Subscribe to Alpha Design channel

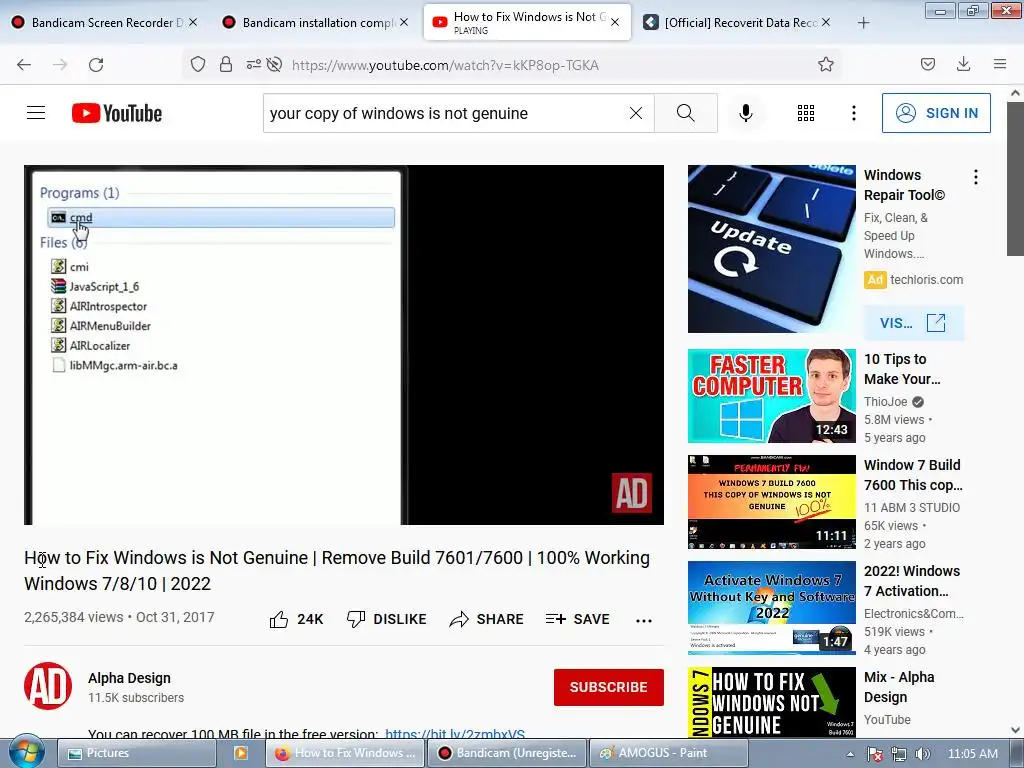(x=609, y=687)
